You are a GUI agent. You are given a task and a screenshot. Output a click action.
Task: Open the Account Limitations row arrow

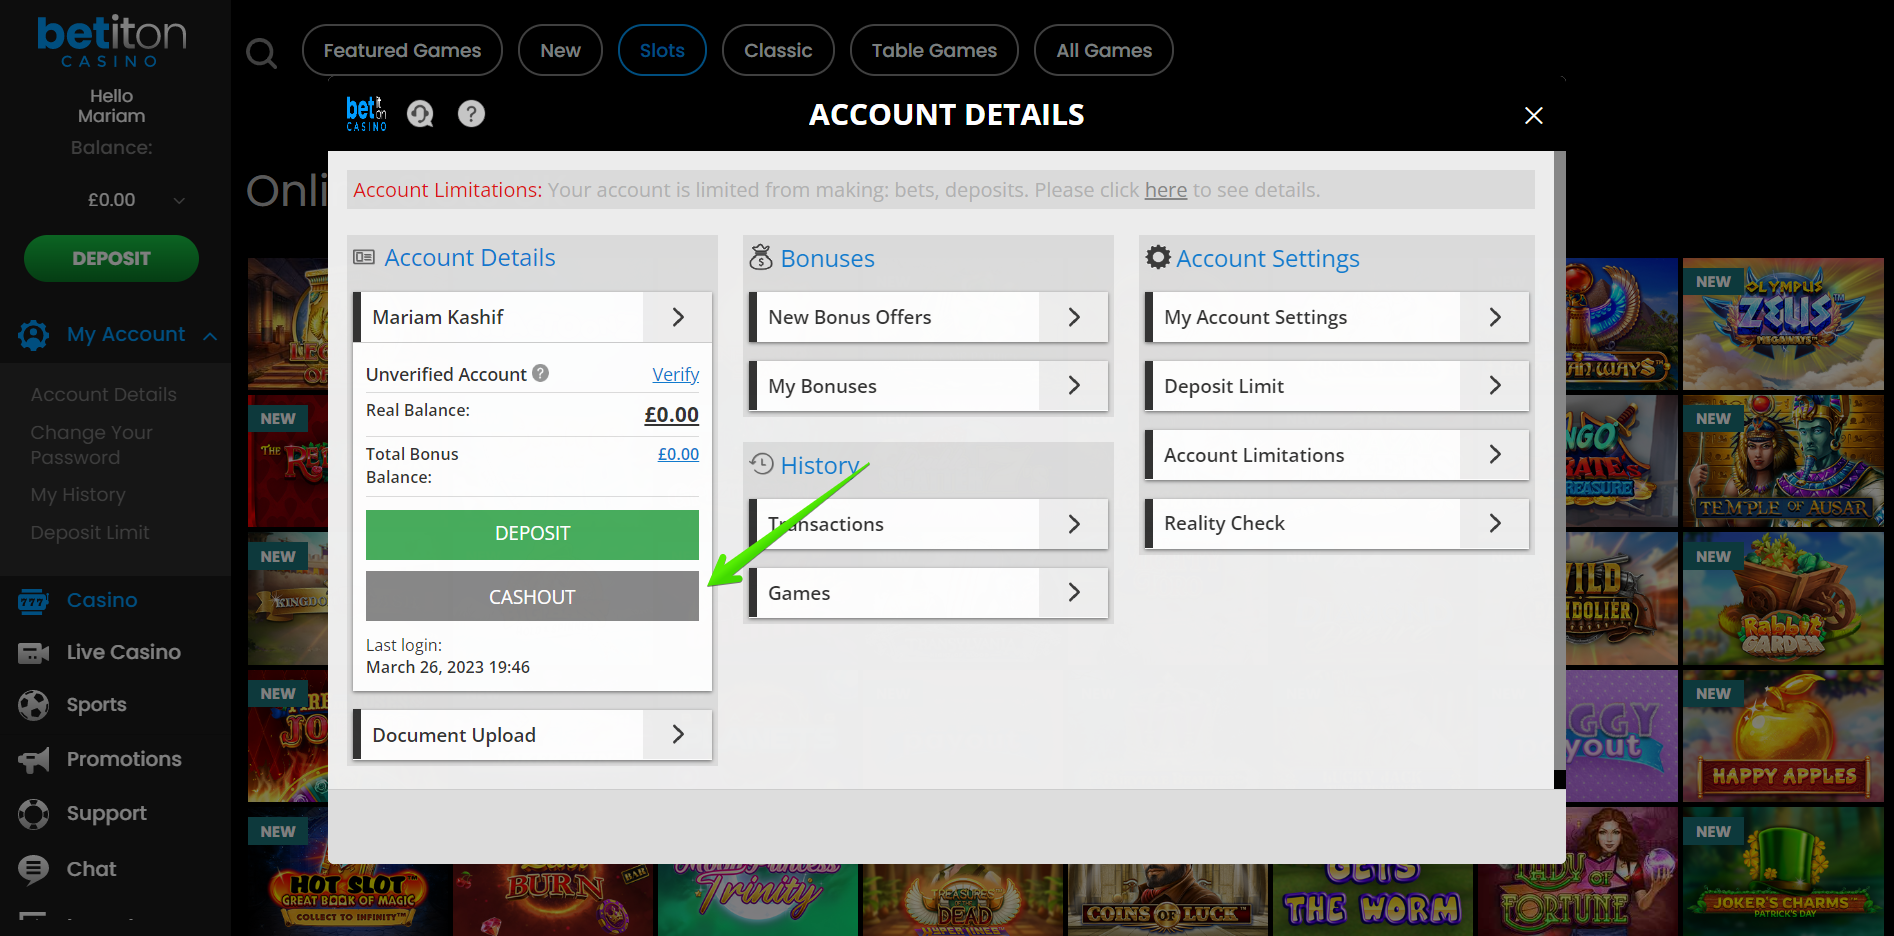click(1495, 454)
